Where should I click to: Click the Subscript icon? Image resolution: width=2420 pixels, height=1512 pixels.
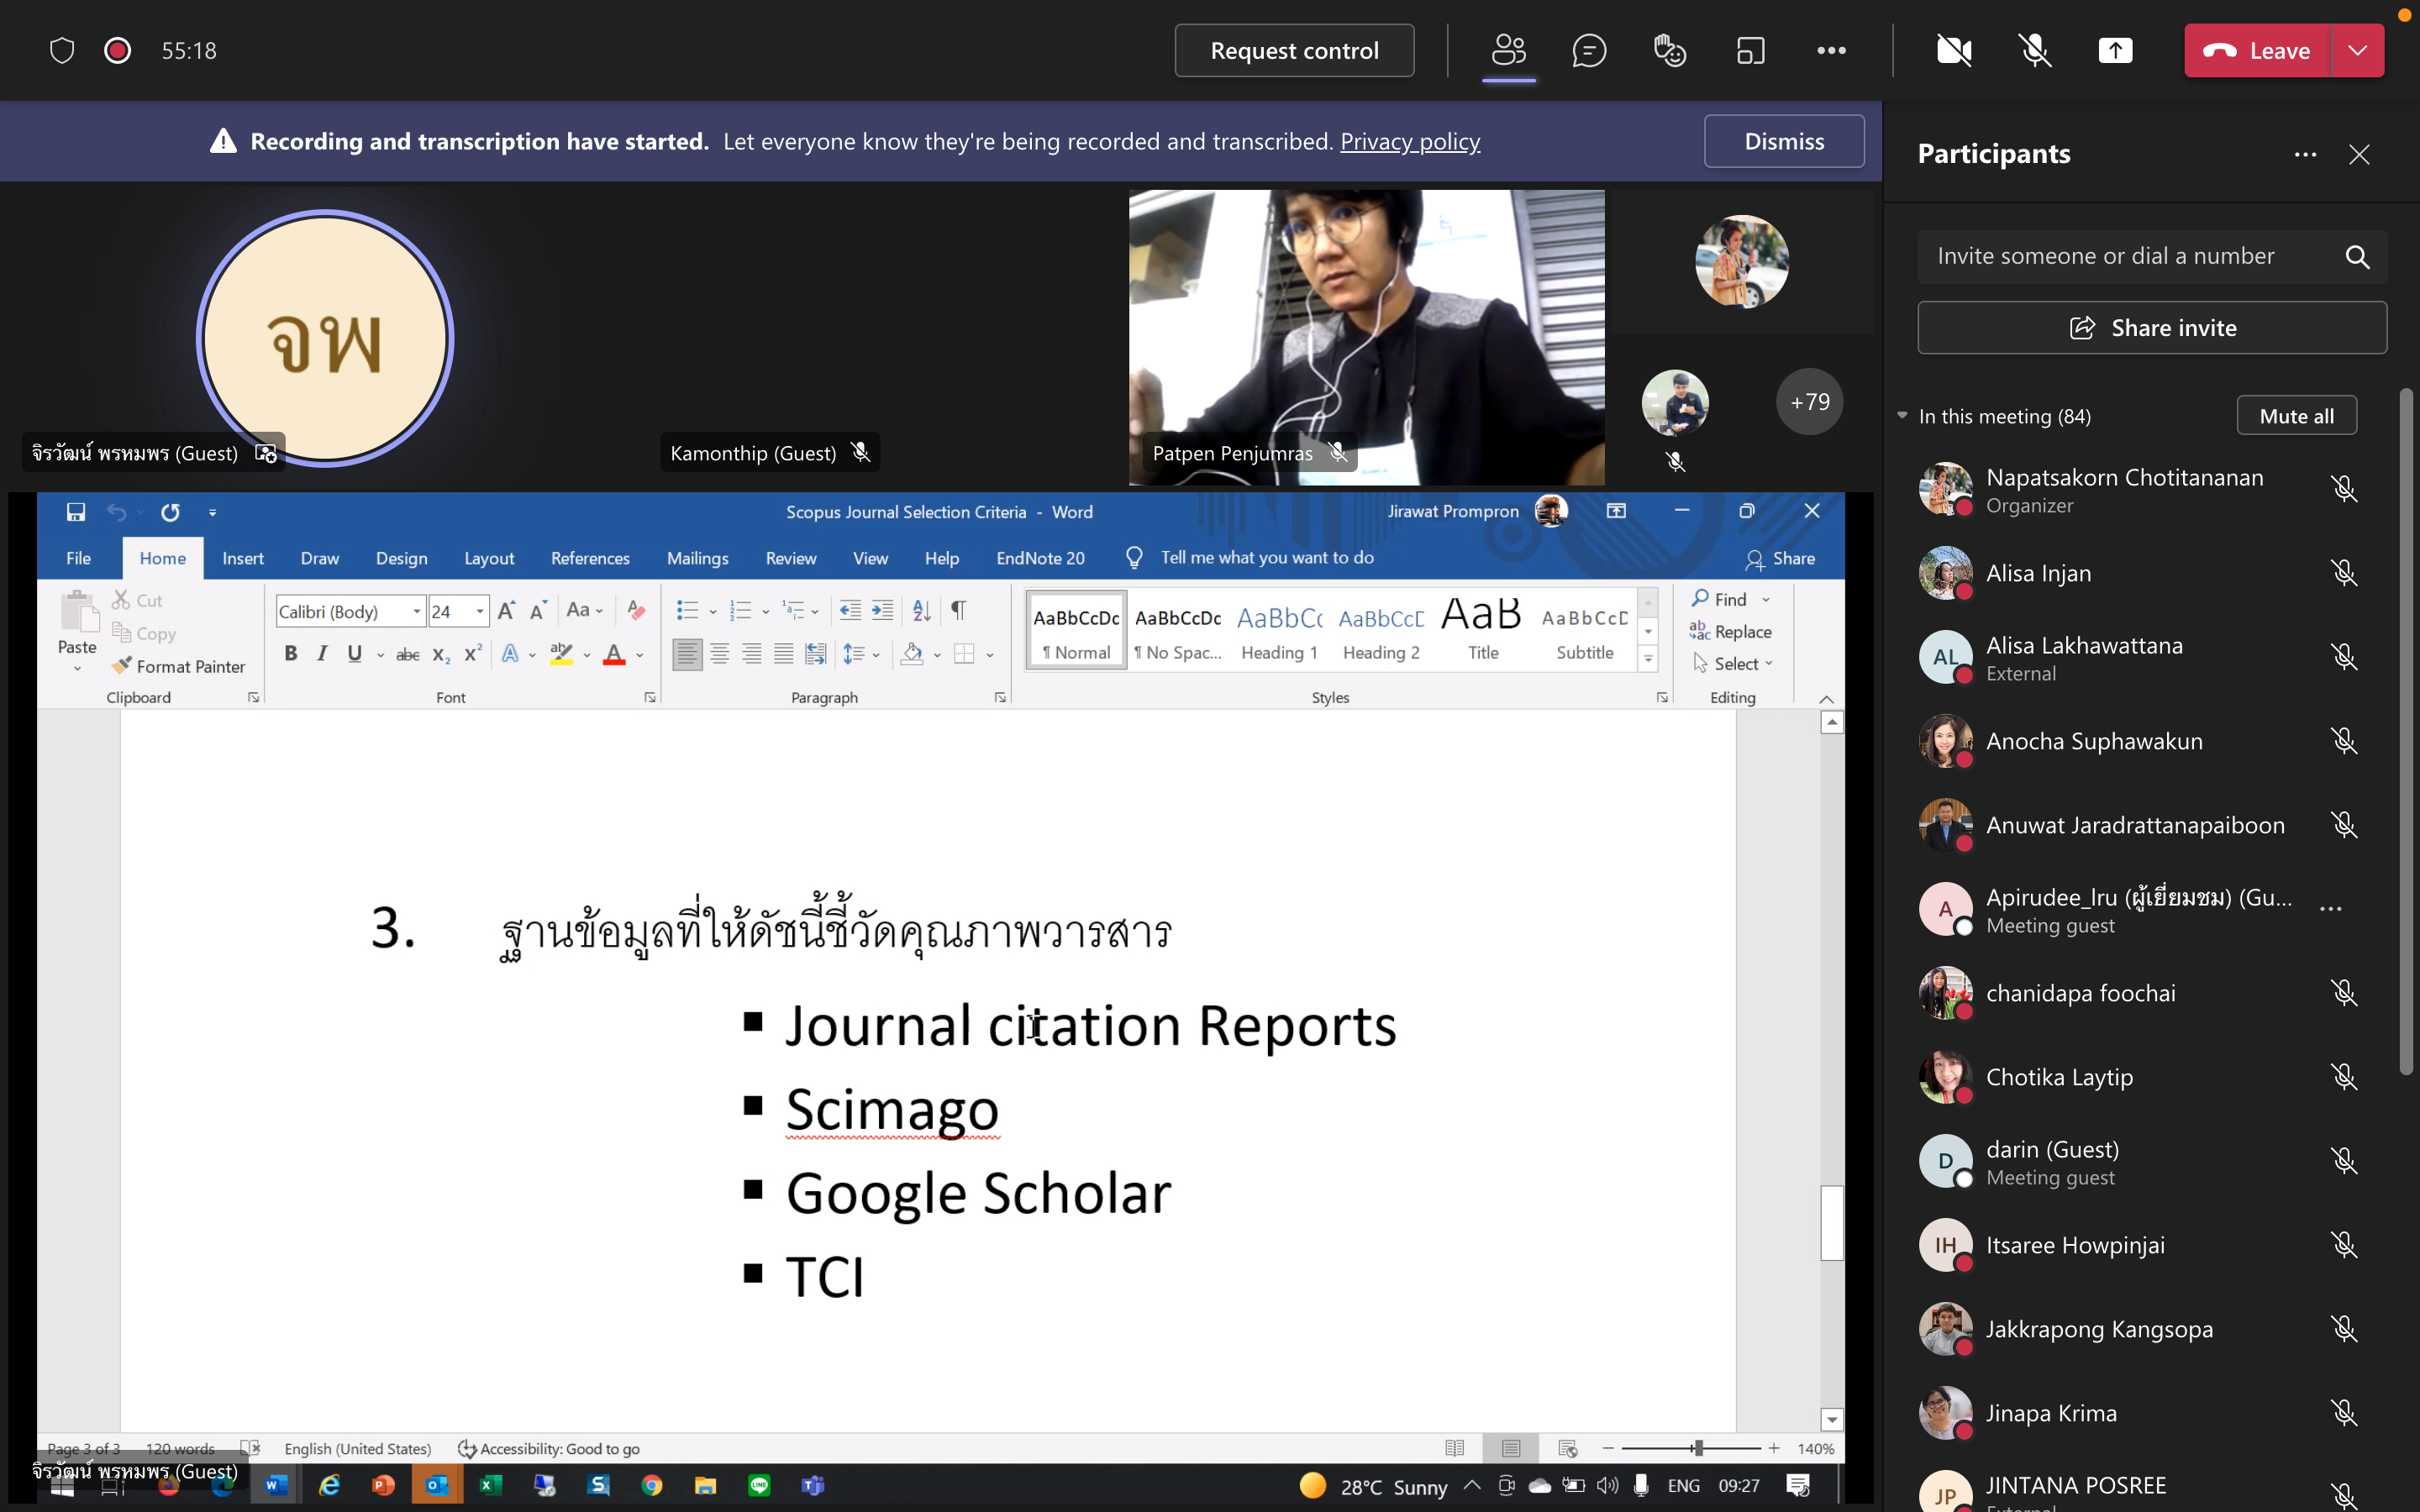point(441,655)
